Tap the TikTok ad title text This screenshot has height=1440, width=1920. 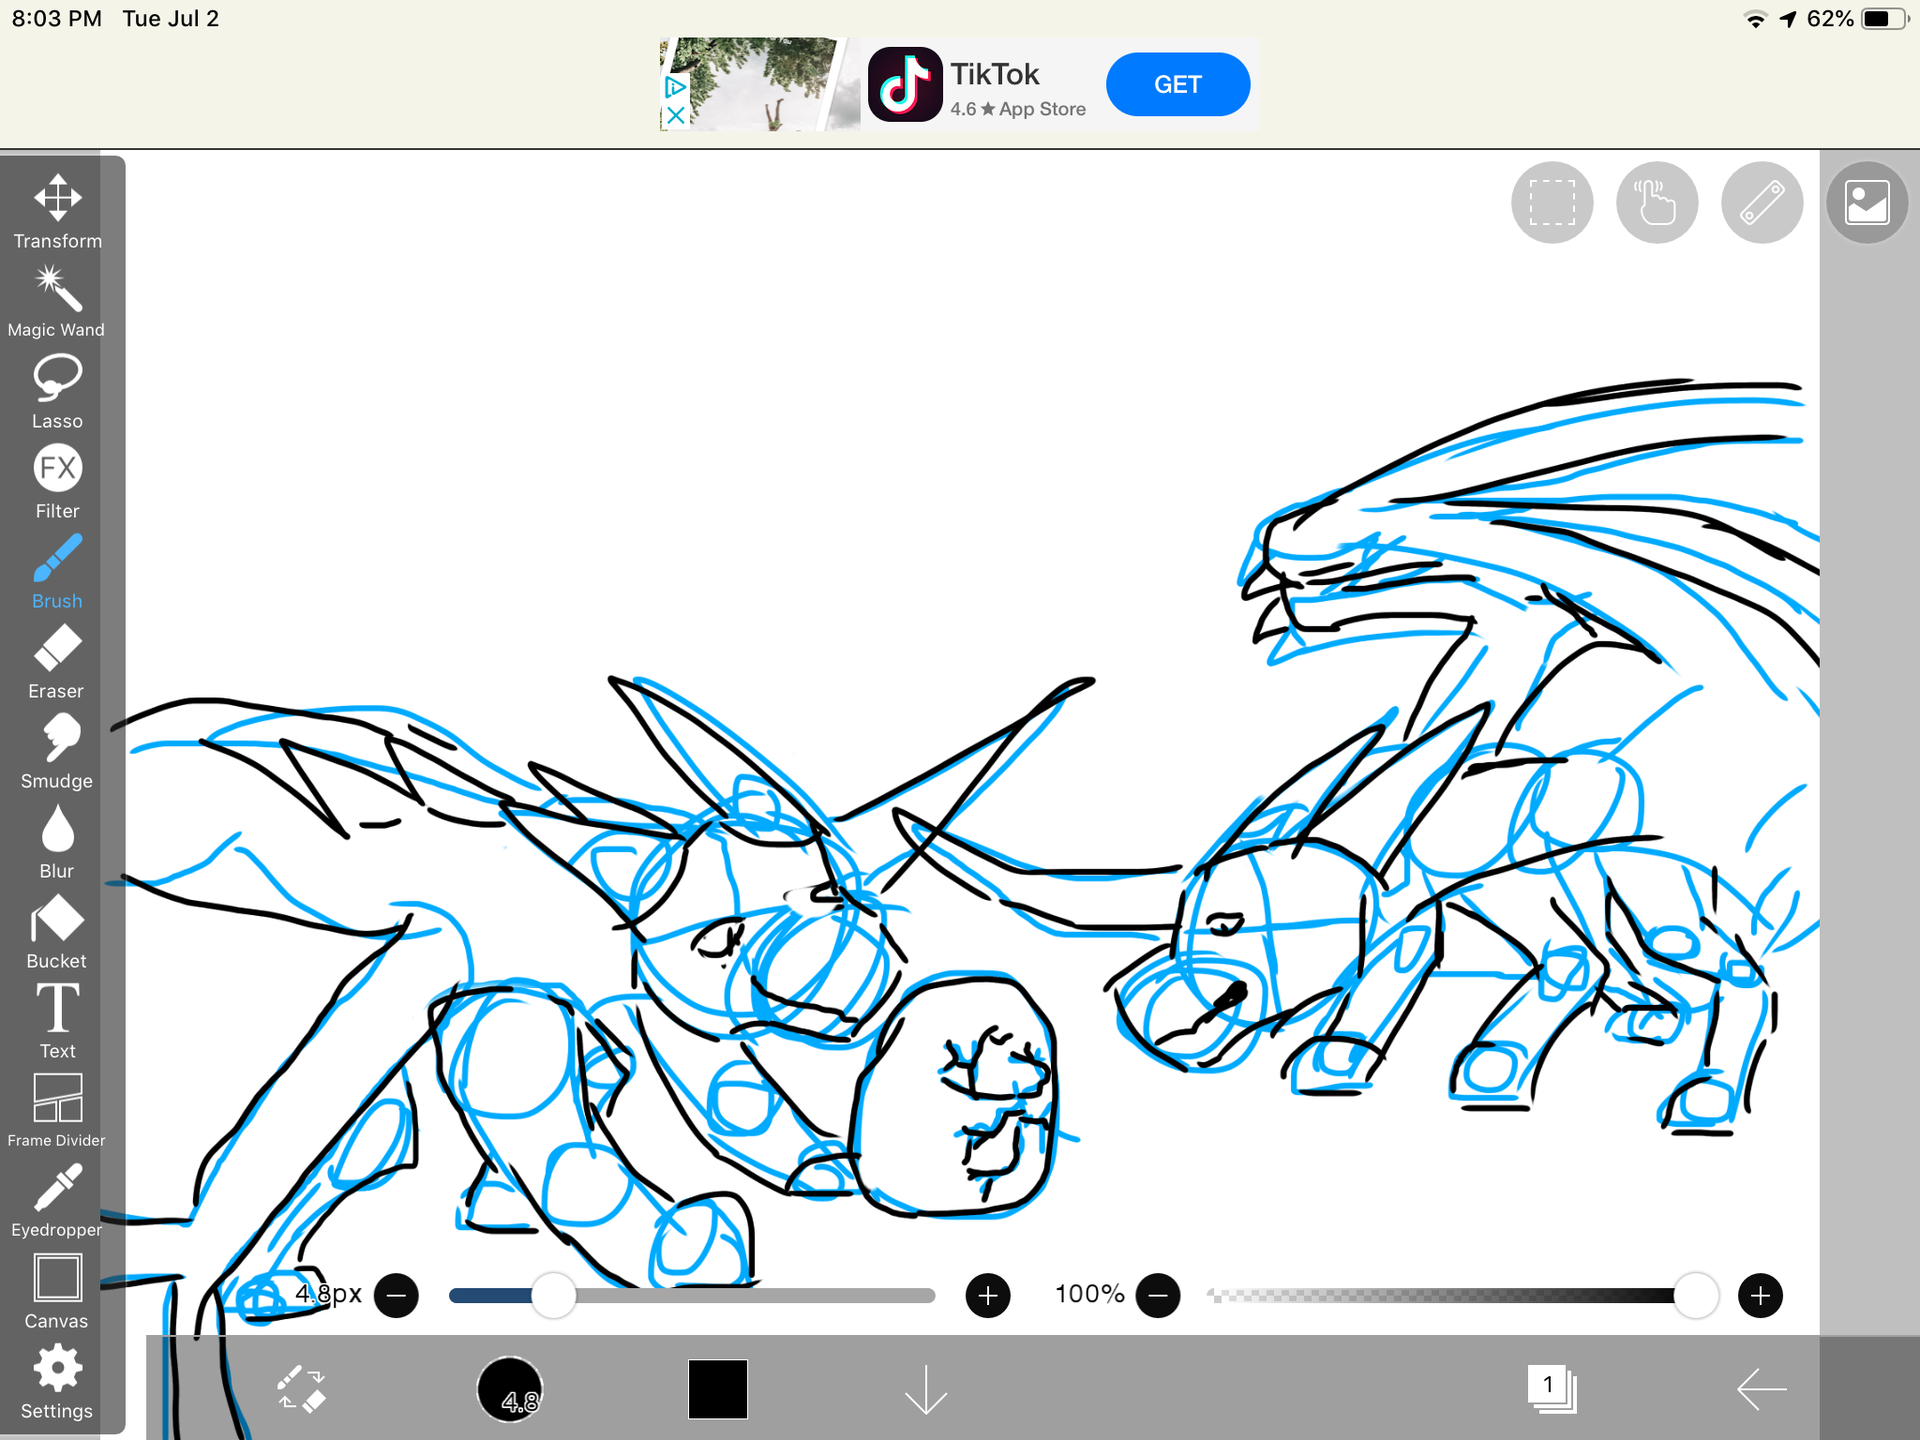[x=995, y=74]
